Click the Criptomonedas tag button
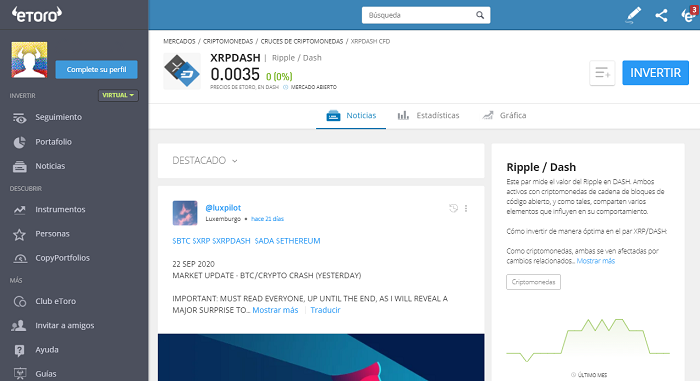The width and height of the screenshot is (700, 381). [533, 282]
